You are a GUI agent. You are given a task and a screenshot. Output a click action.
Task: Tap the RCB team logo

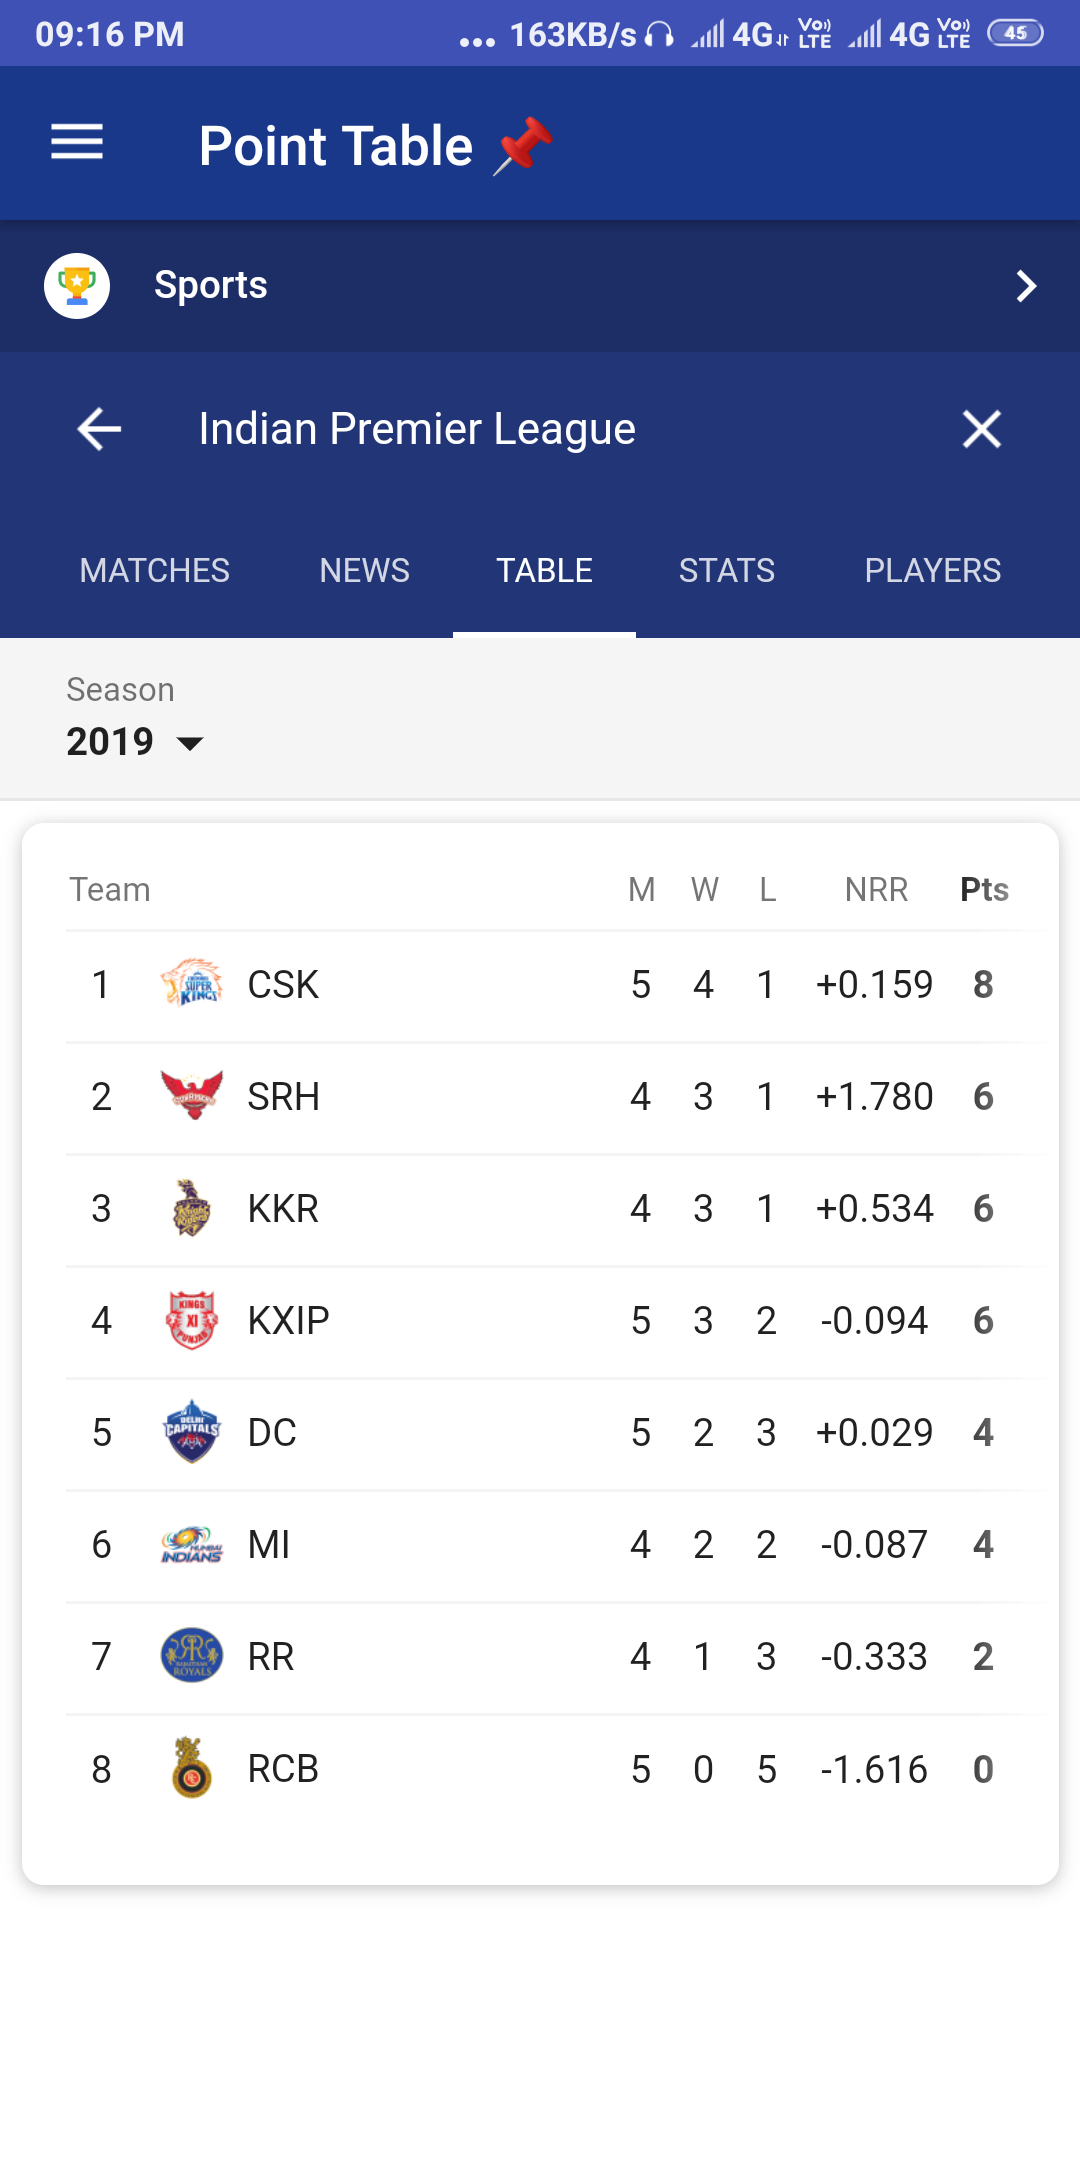191,1768
